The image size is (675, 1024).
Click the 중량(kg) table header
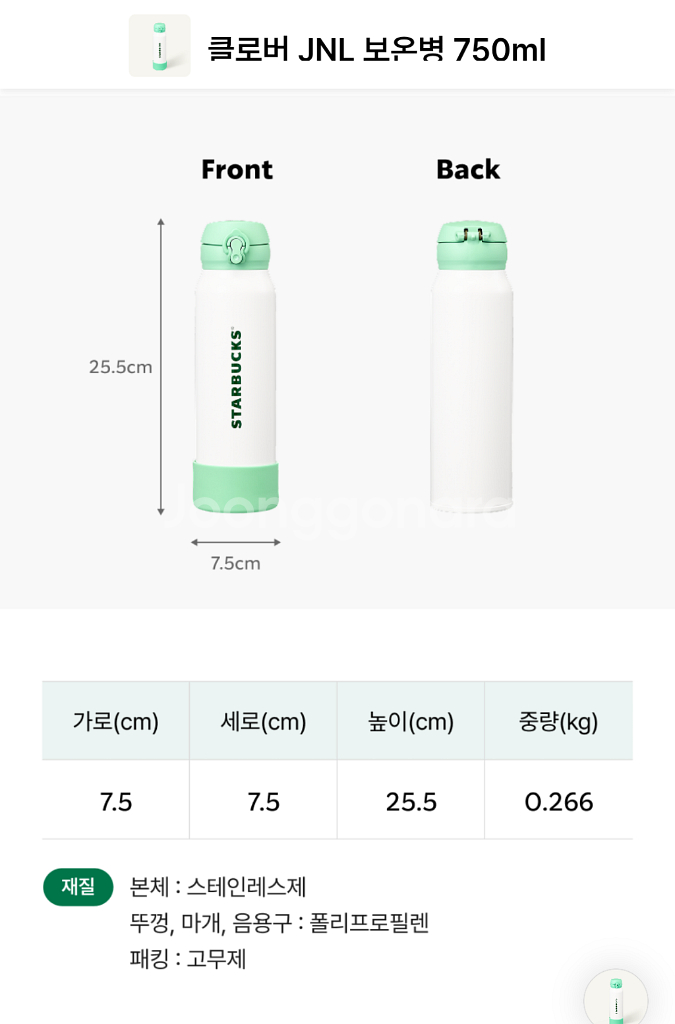click(559, 722)
